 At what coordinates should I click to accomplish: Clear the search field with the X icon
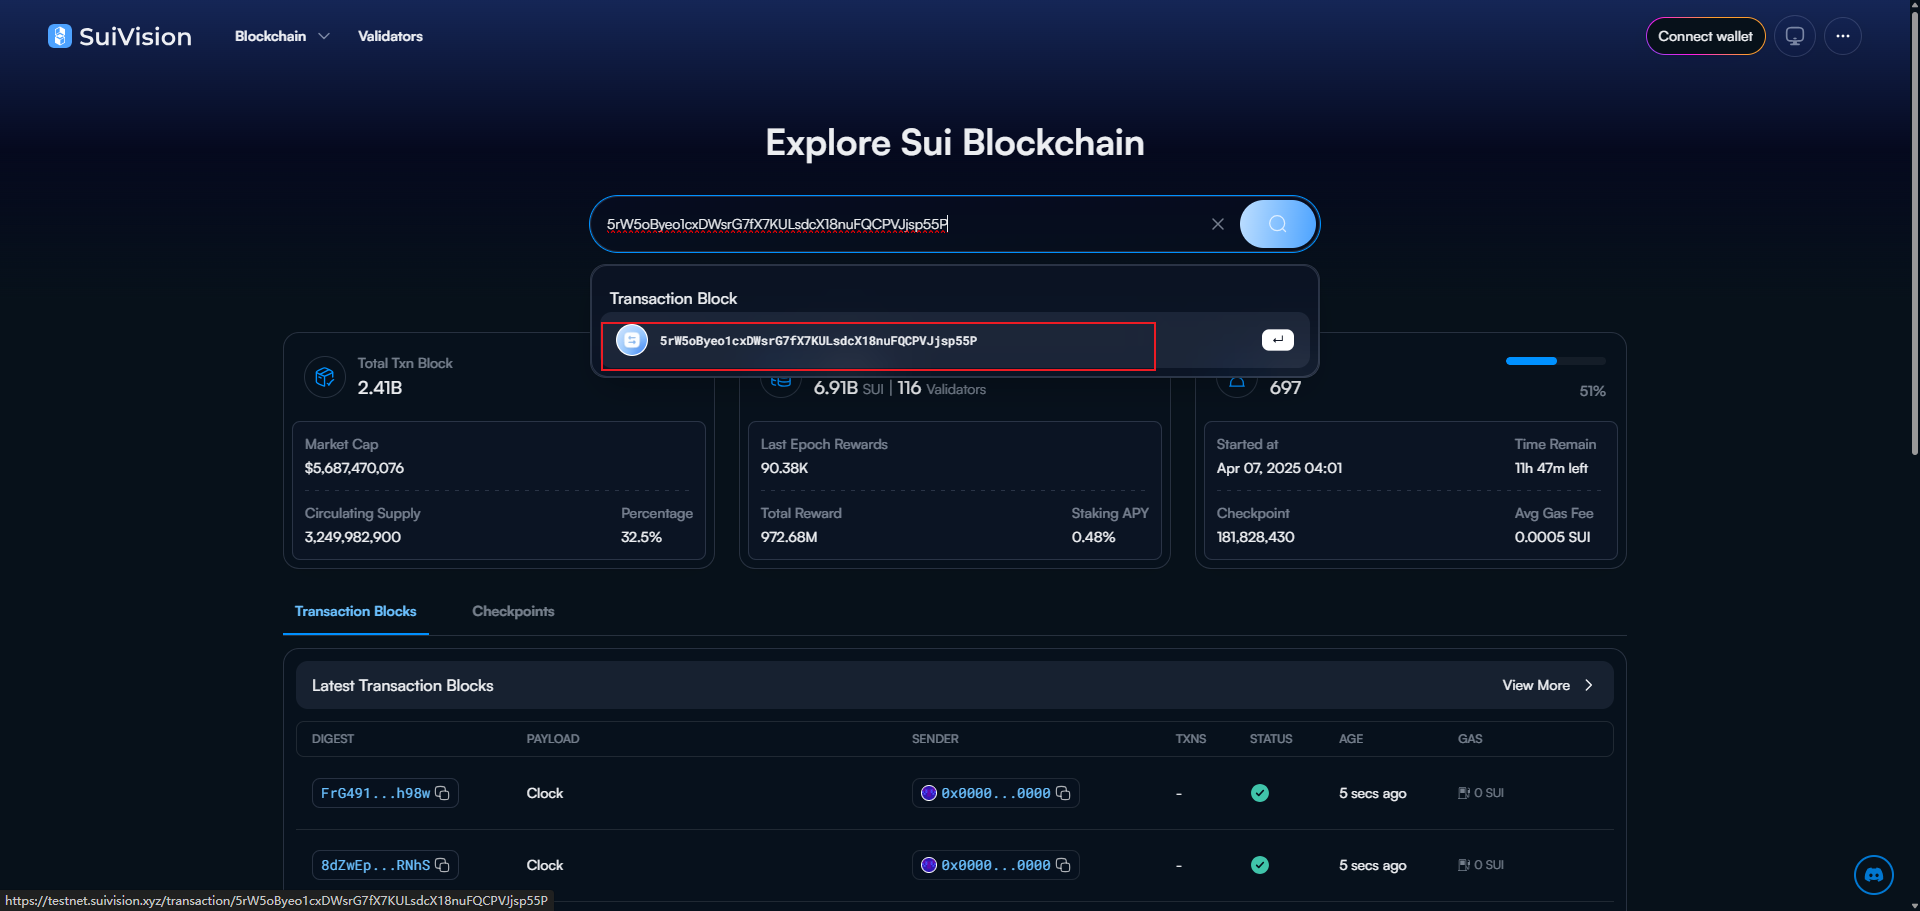(x=1217, y=224)
